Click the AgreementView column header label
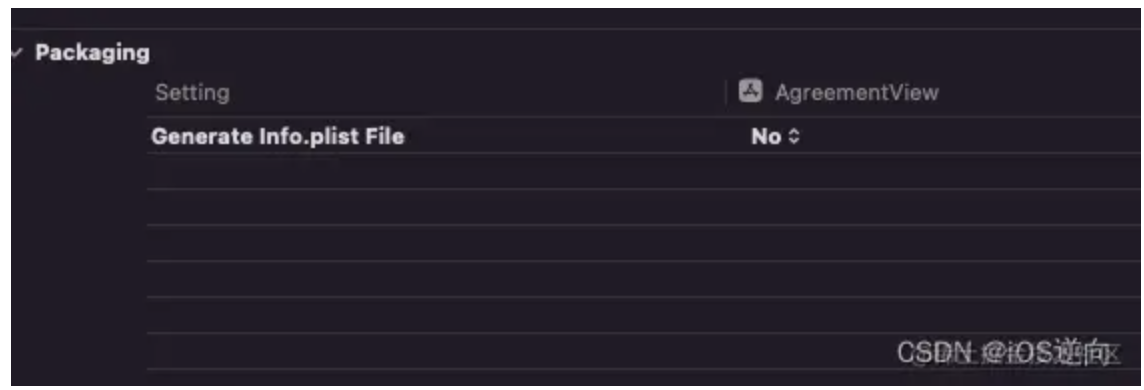This screenshot has height=390, width=1144. tap(857, 93)
